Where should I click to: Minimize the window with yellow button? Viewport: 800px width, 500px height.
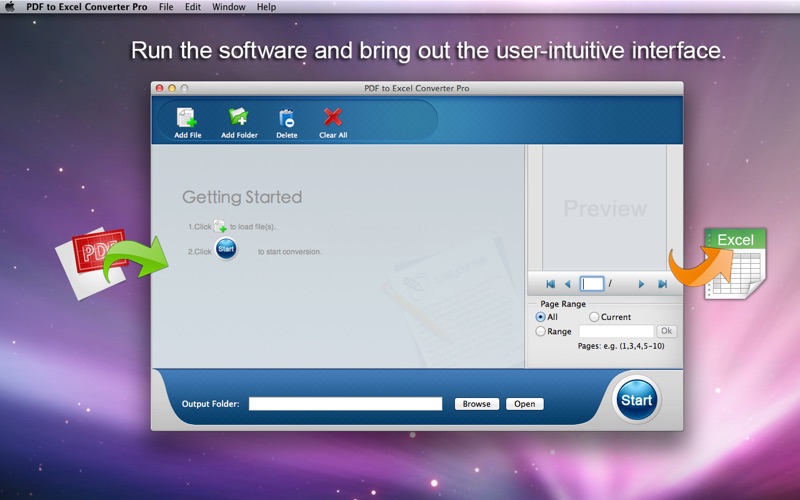(x=172, y=88)
